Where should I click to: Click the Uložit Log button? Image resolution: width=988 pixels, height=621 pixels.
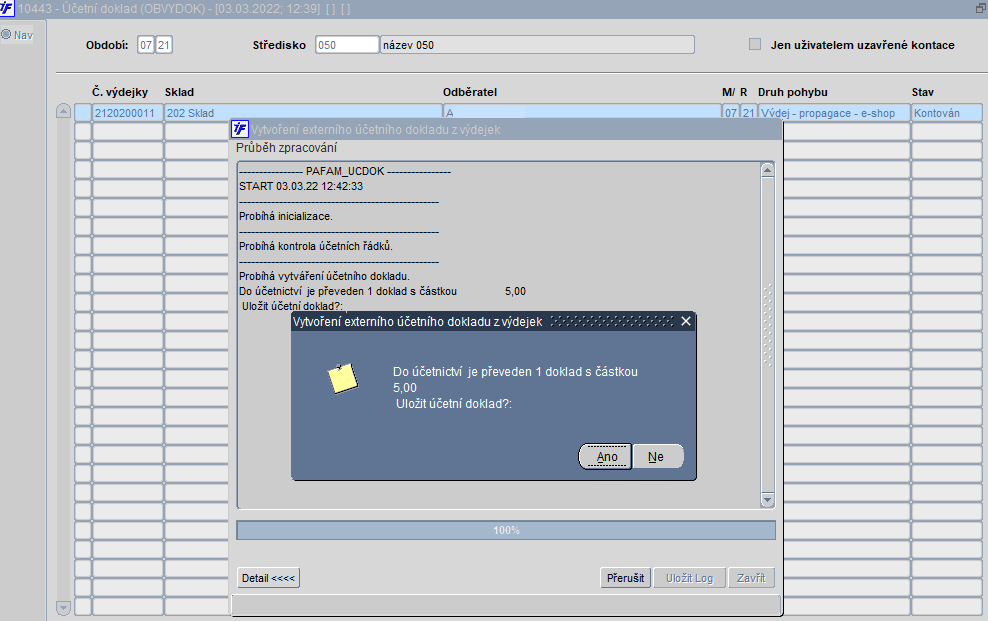pos(689,578)
